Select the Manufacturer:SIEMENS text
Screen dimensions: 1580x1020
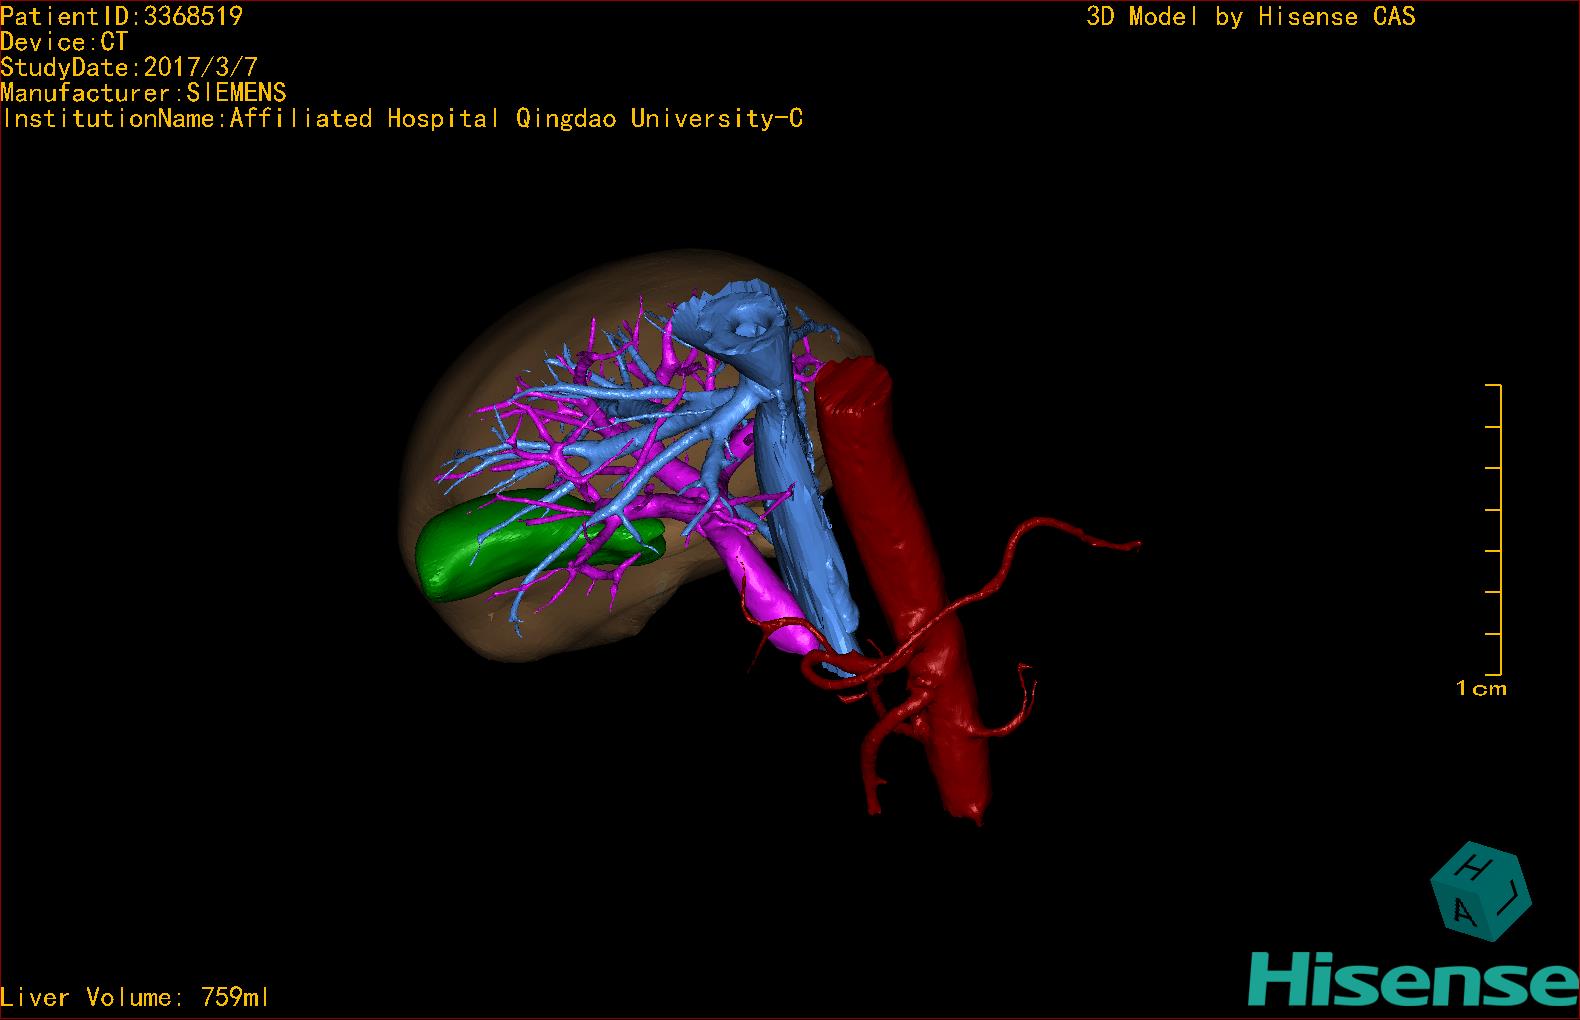coord(143,93)
